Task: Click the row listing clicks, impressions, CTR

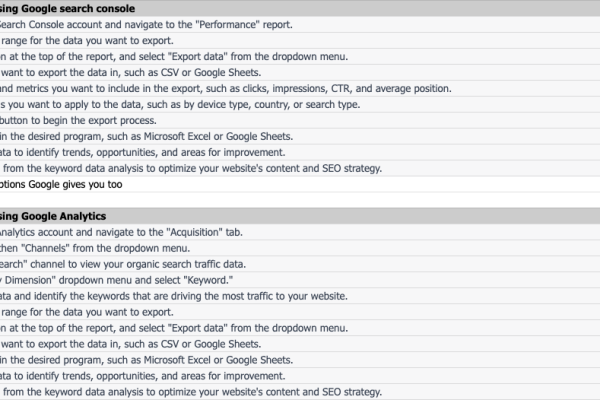Action: (300, 88)
